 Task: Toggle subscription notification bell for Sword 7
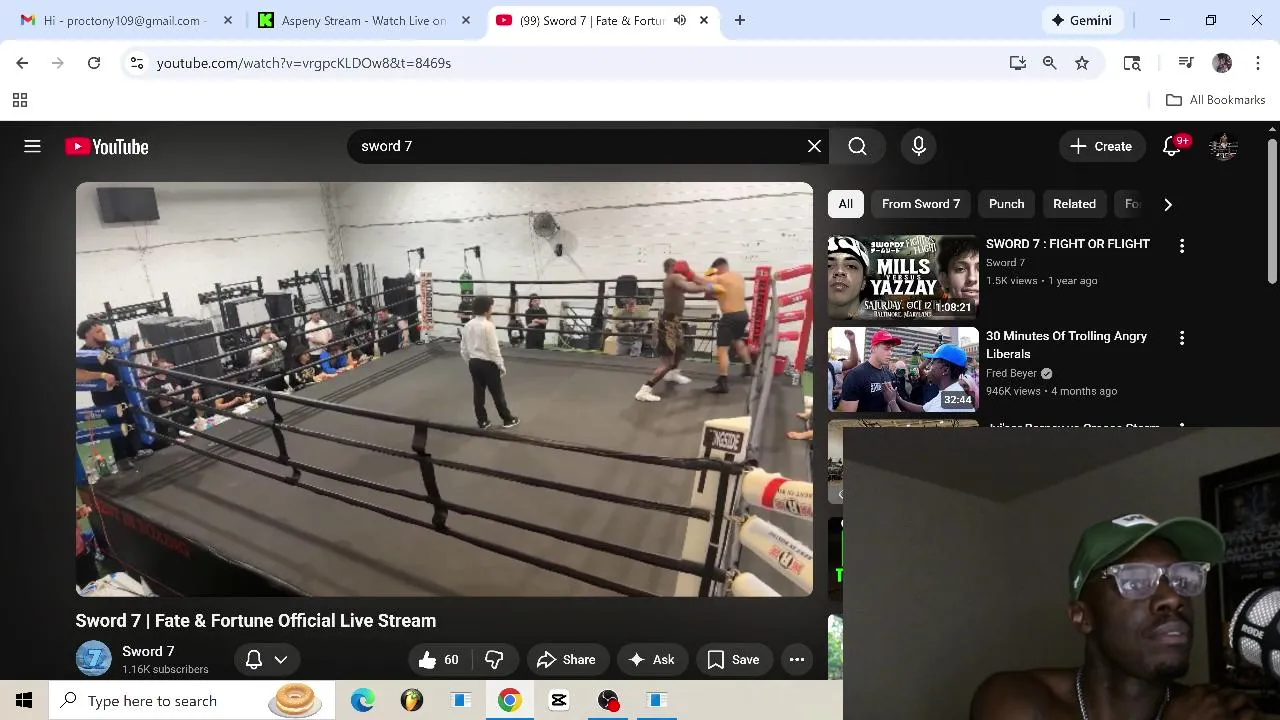point(267,659)
